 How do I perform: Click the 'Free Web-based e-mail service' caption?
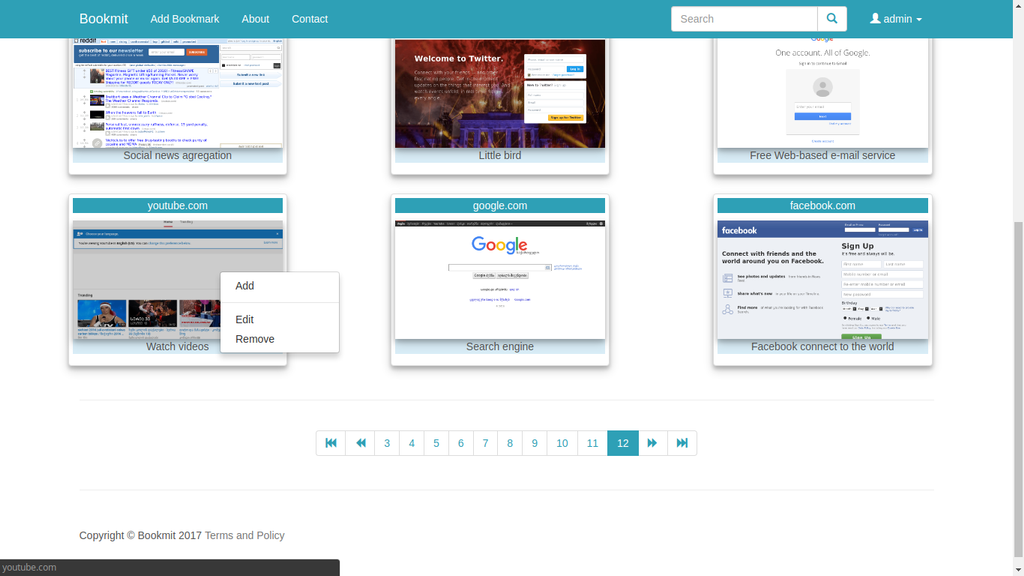(822, 155)
